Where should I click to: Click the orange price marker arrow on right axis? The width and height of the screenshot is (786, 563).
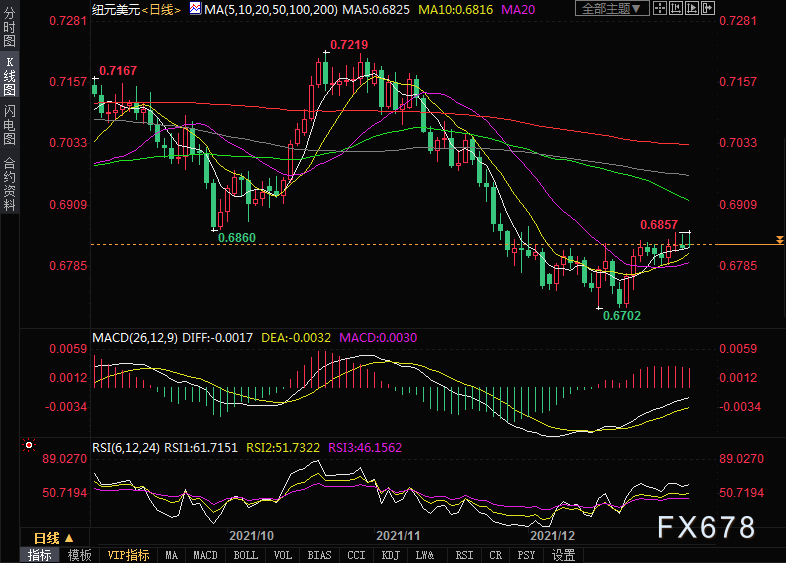(779, 240)
